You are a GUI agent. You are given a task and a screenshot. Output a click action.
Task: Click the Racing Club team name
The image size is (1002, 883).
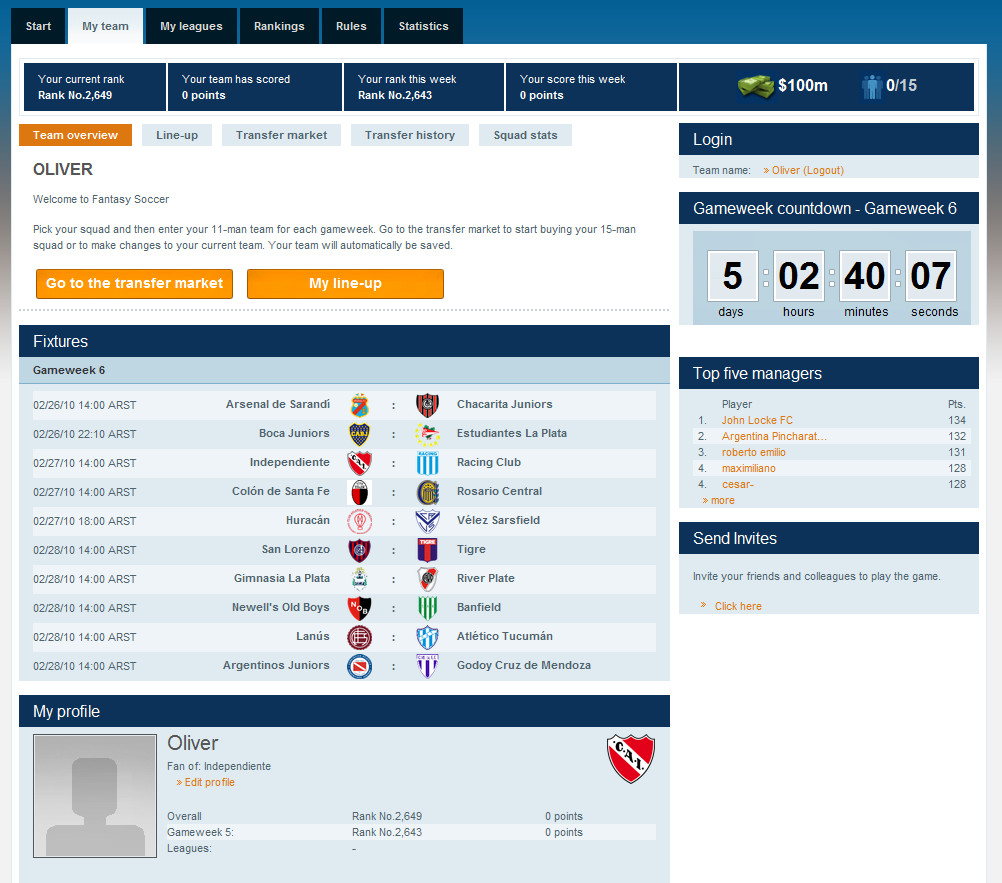click(489, 463)
